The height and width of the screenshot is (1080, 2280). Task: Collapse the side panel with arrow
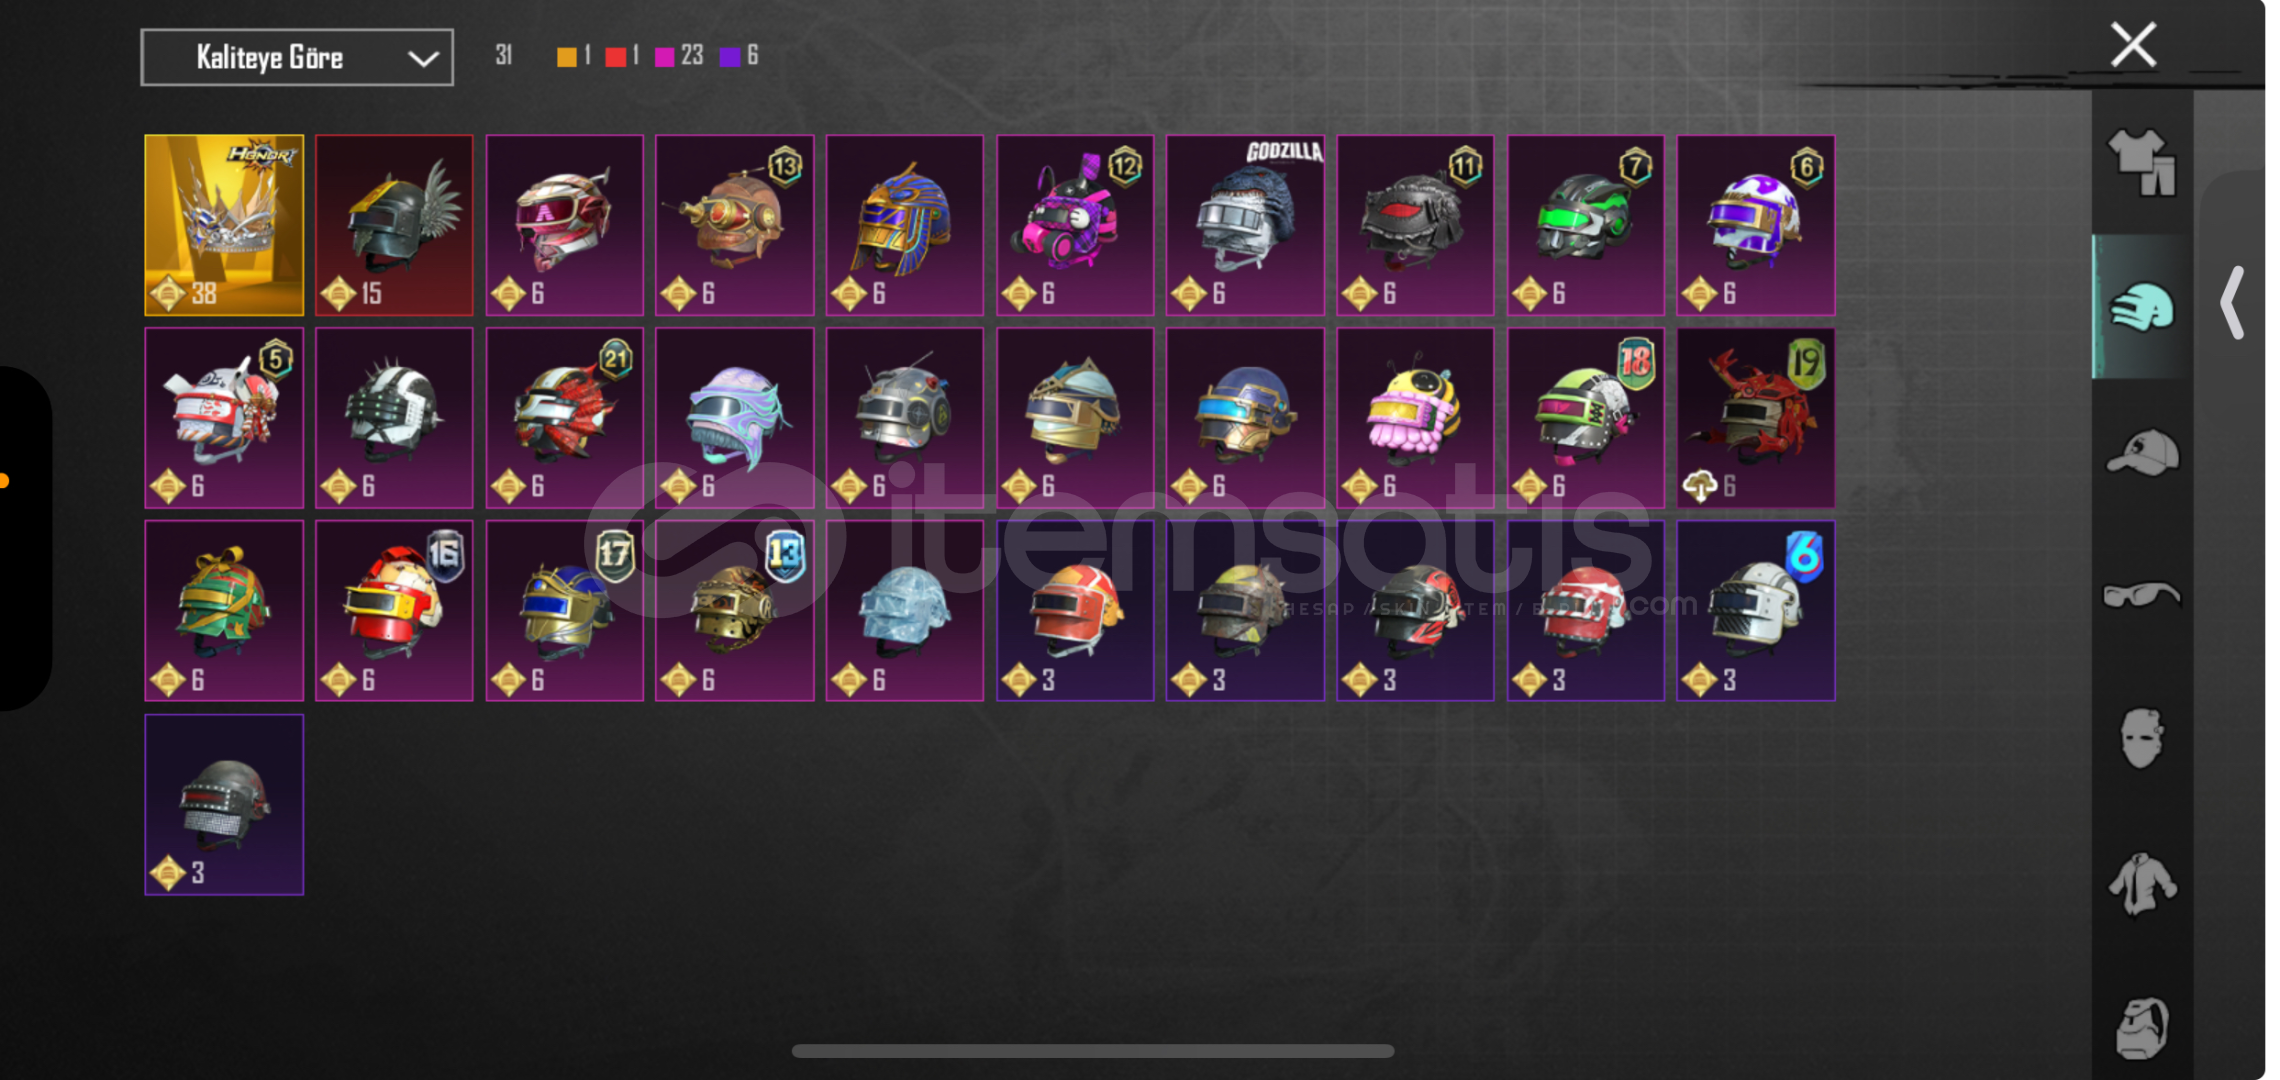[x=2231, y=303]
